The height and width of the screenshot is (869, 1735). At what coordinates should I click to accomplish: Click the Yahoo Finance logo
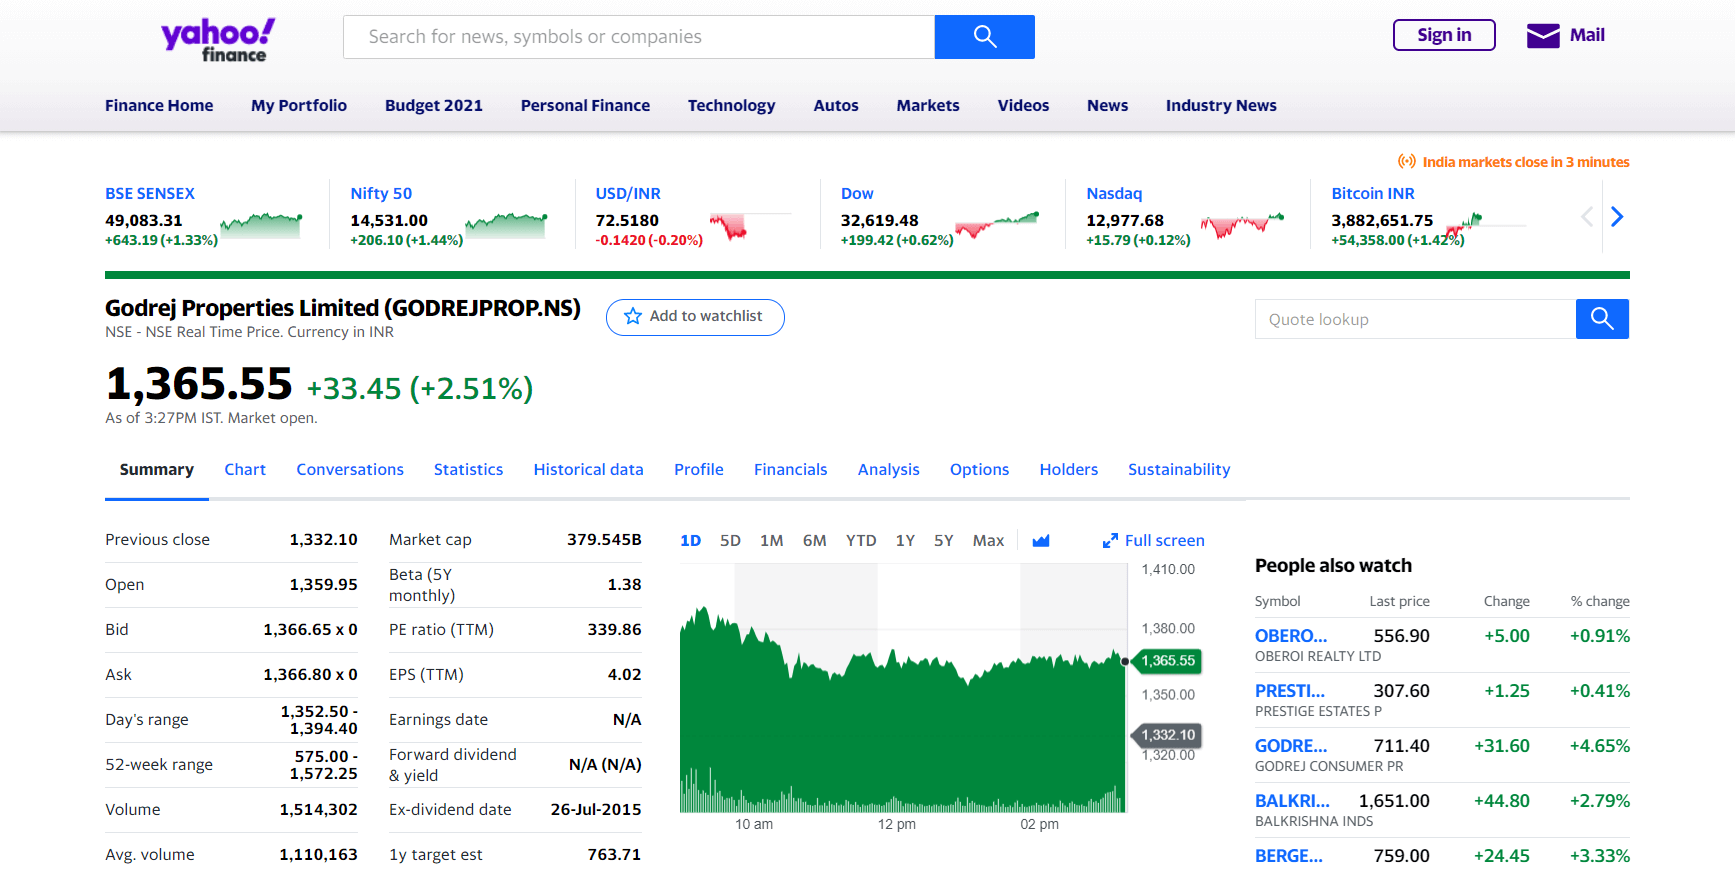pos(218,40)
